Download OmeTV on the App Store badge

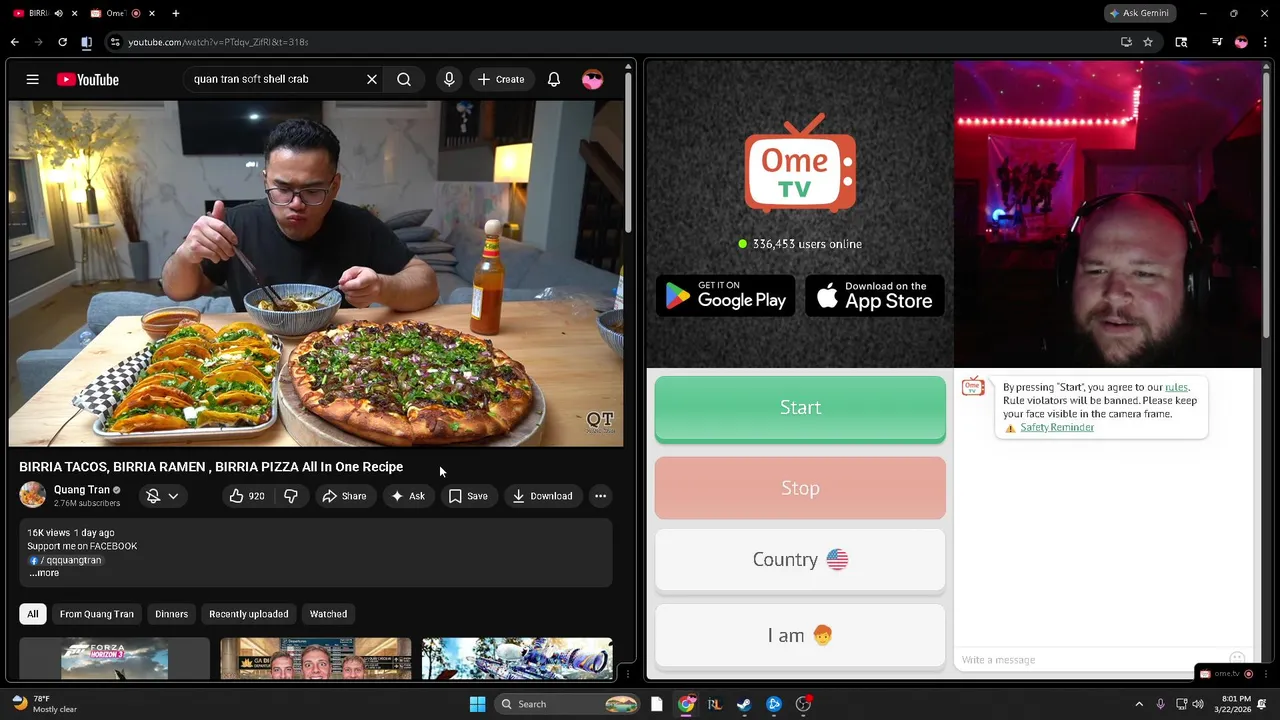[875, 295]
